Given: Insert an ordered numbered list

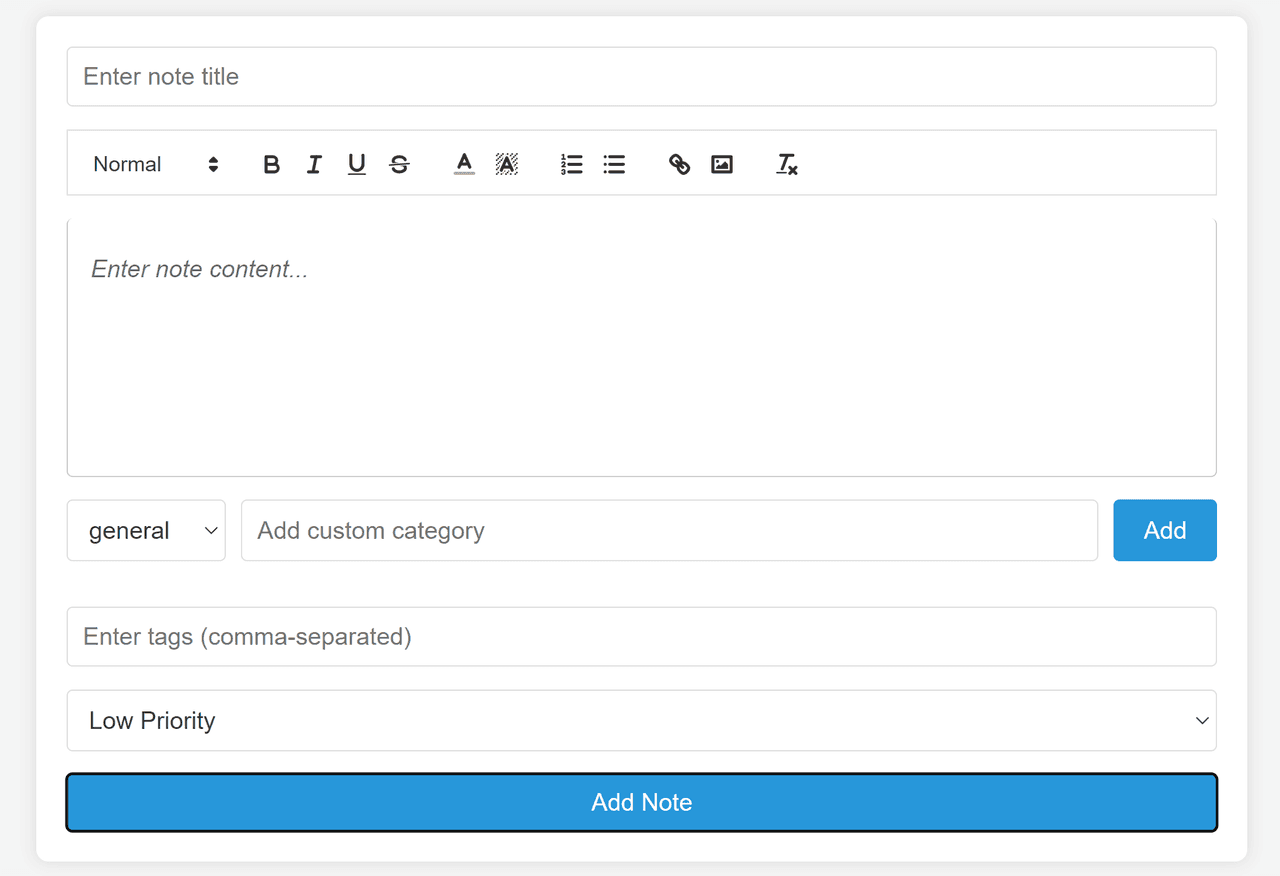Looking at the screenshot, I should (x=571, y=165).
